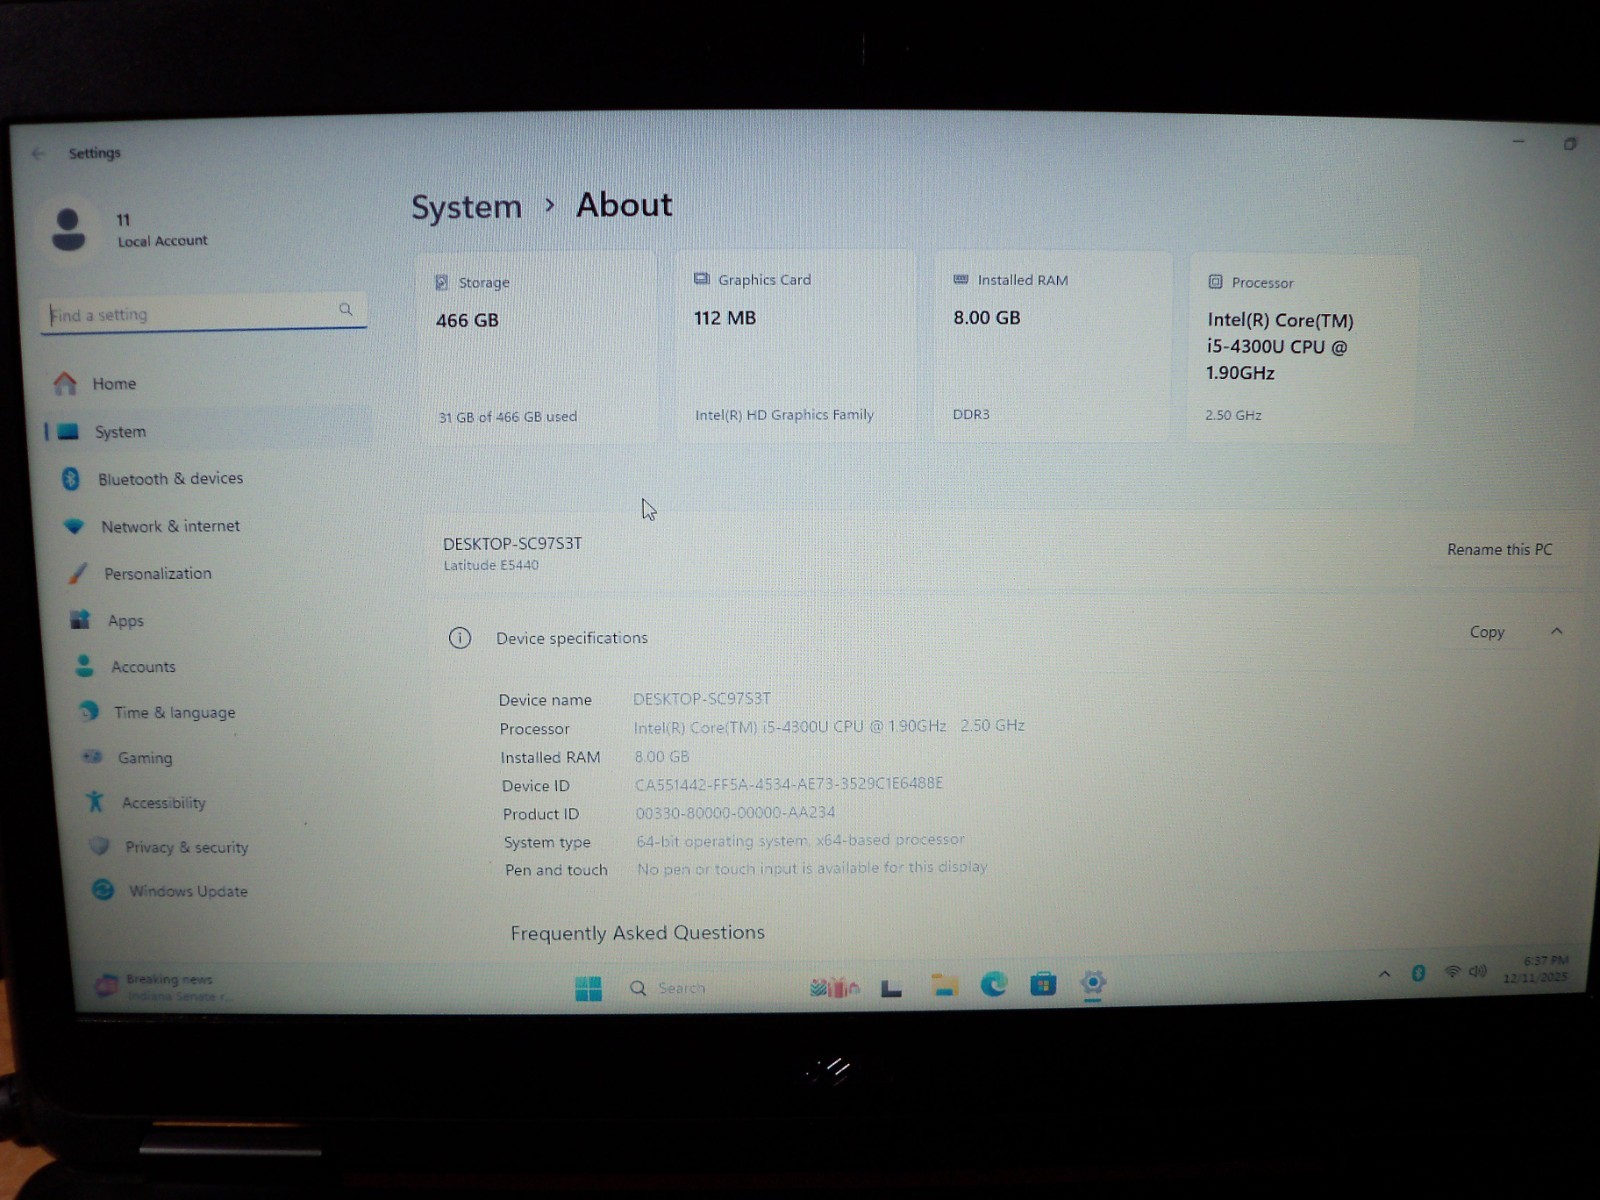Go back using the Settings back arrow

pyautogui.click(x=38, y=153)
